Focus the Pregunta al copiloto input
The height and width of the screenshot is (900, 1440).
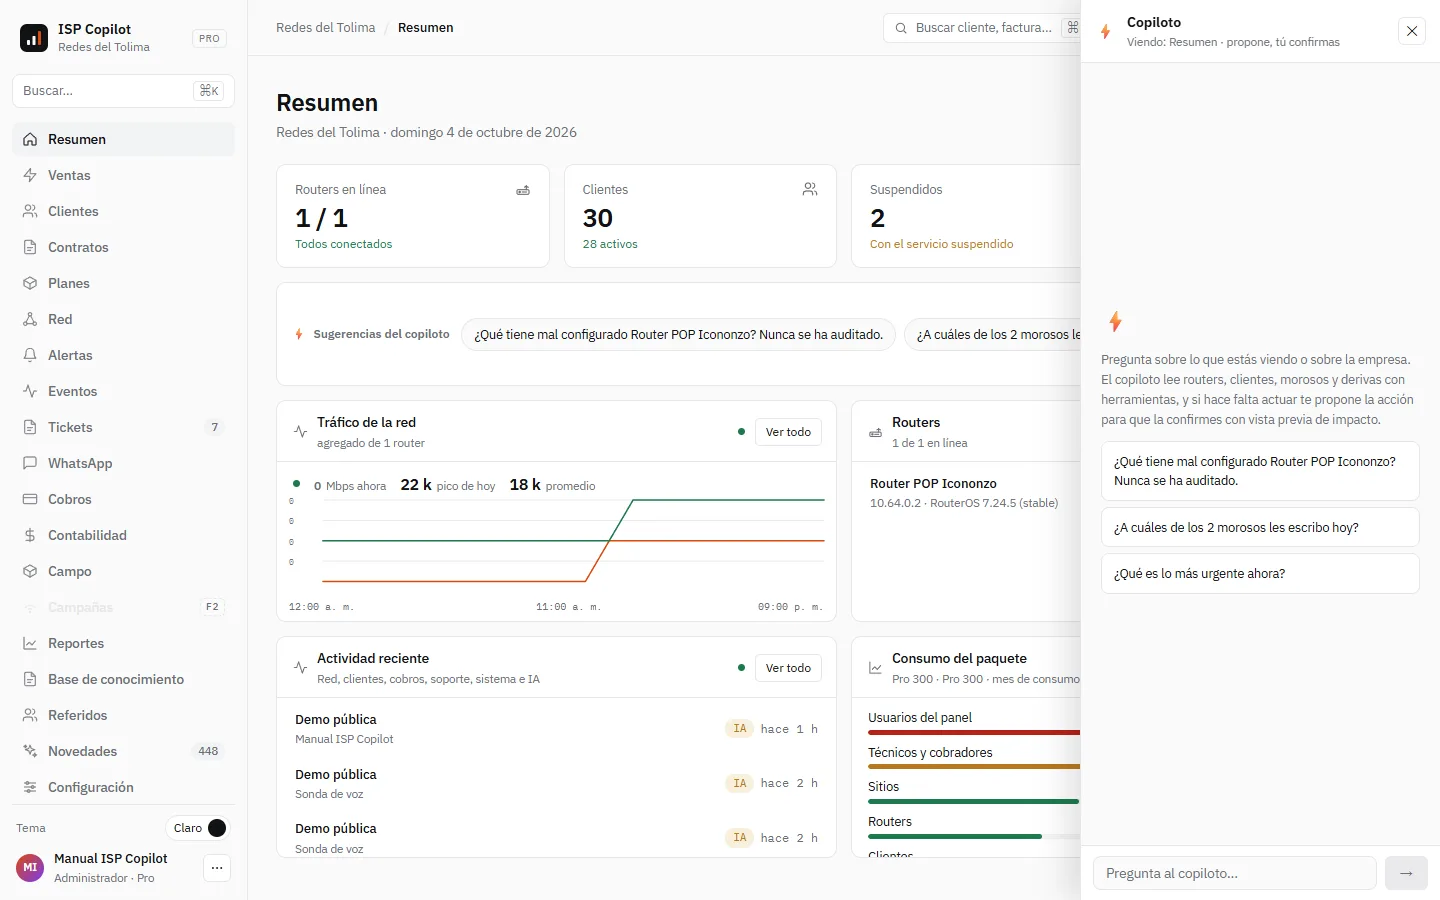pyautogui.click(x=1235, y=873)
